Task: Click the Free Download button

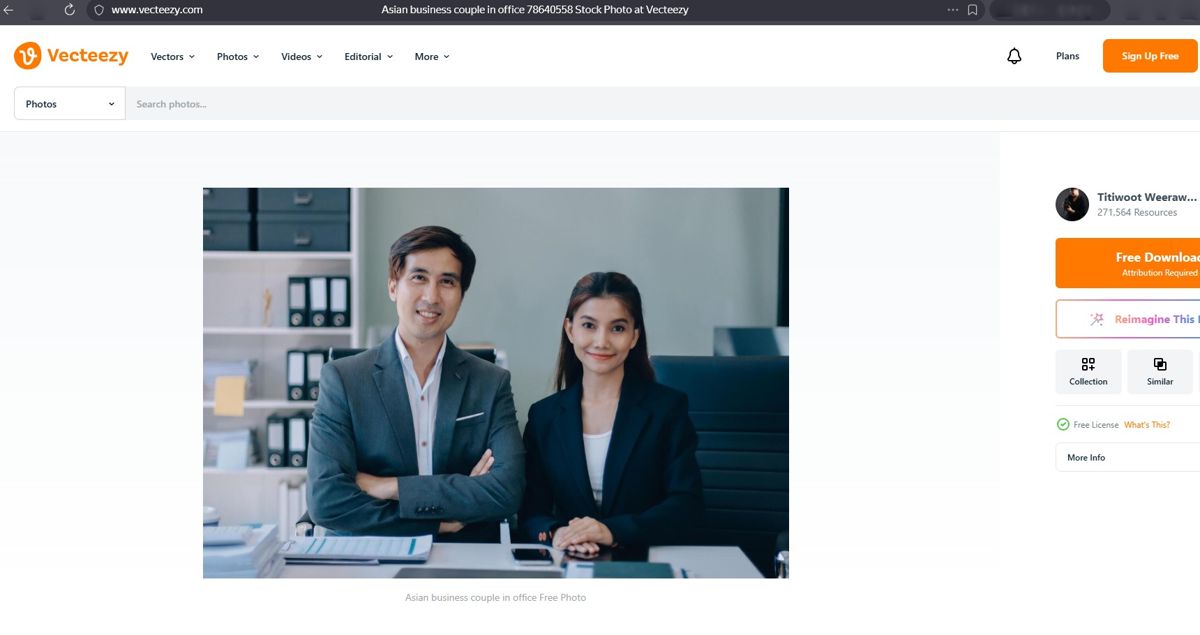Action: click(1128, 263)
